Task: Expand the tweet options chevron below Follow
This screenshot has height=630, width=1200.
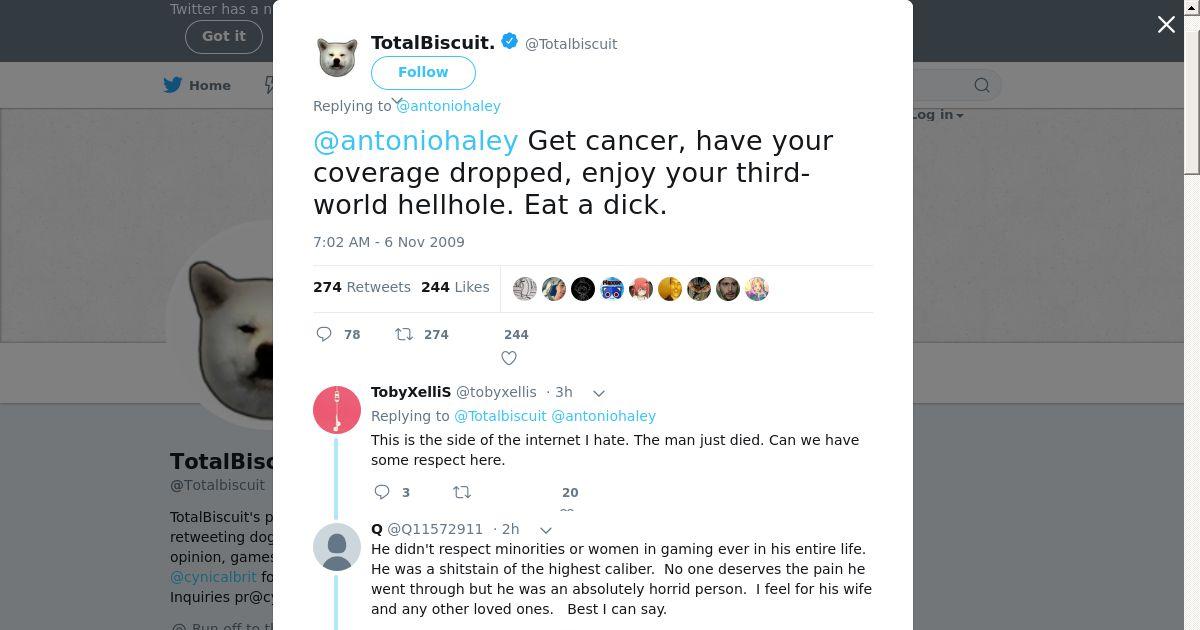Action: point(397,102)
